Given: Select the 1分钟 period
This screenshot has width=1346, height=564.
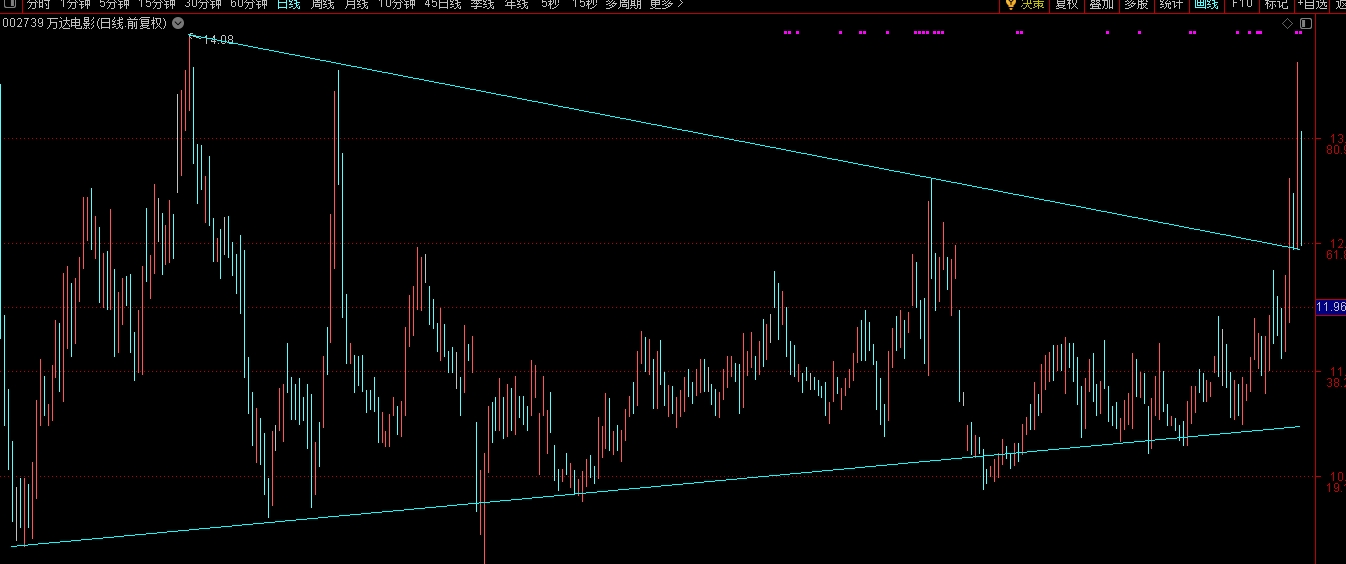Looking at the screenshot, I should coord(74,4).
